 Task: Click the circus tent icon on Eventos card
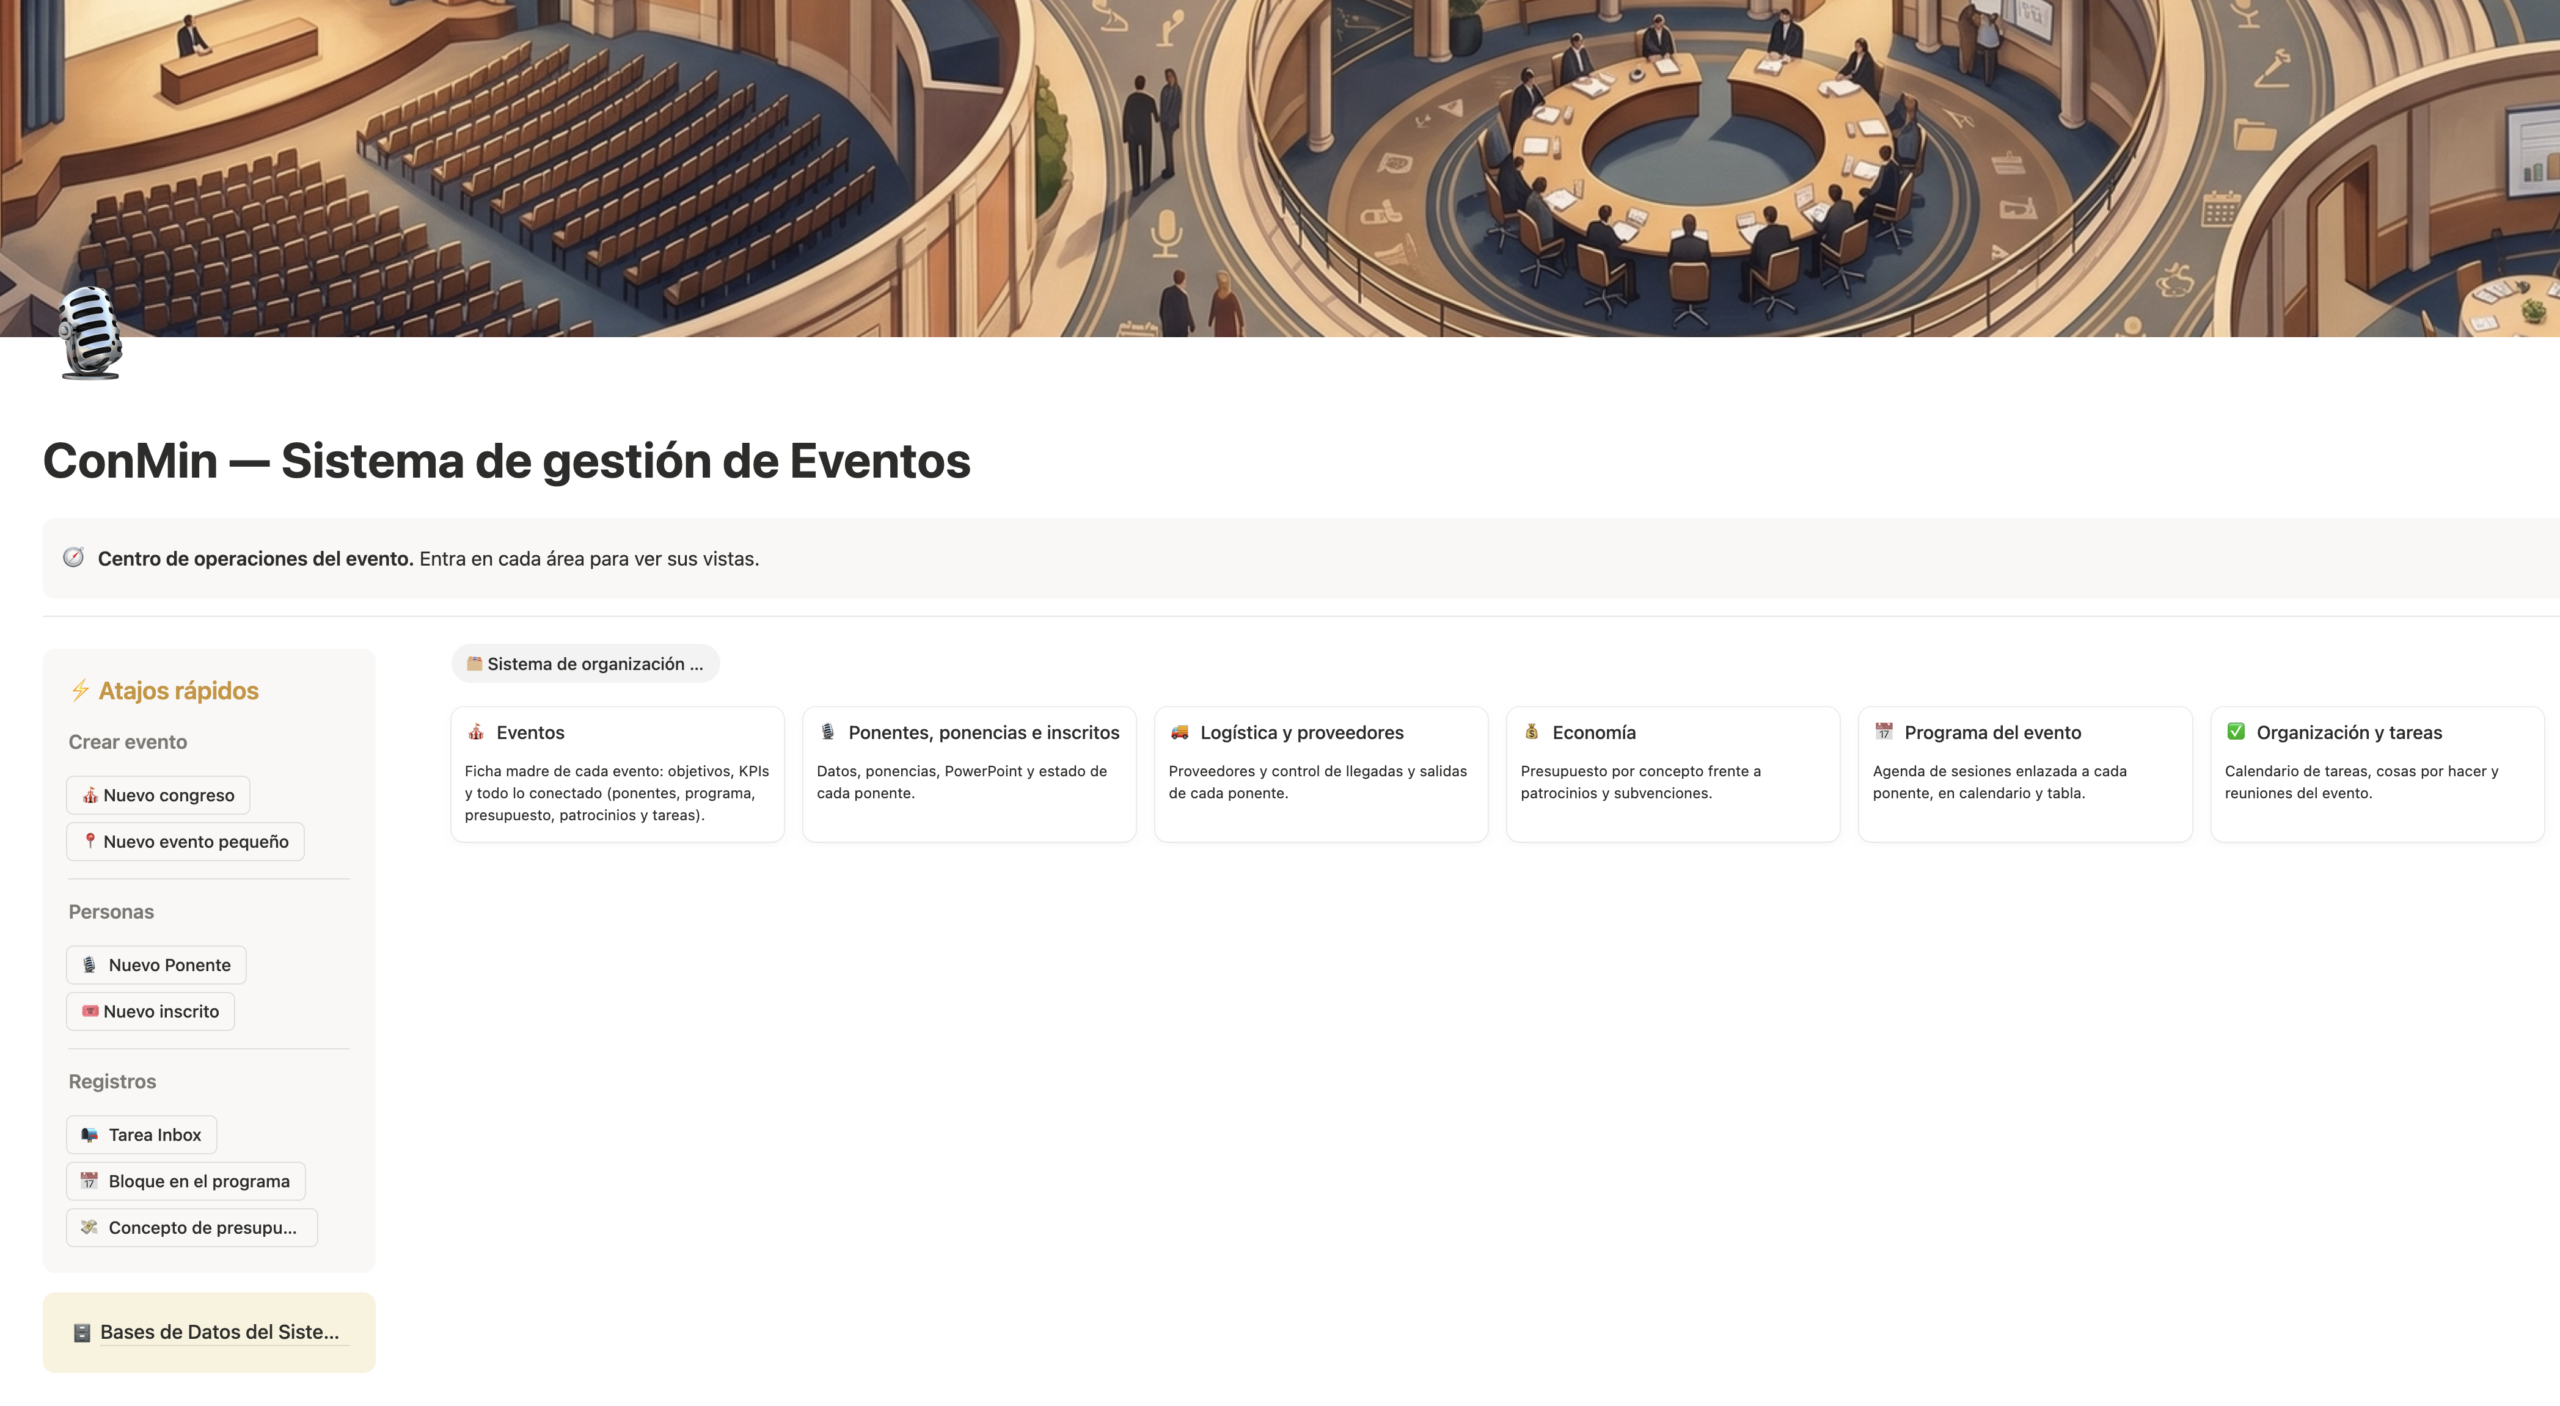point(476,732)
